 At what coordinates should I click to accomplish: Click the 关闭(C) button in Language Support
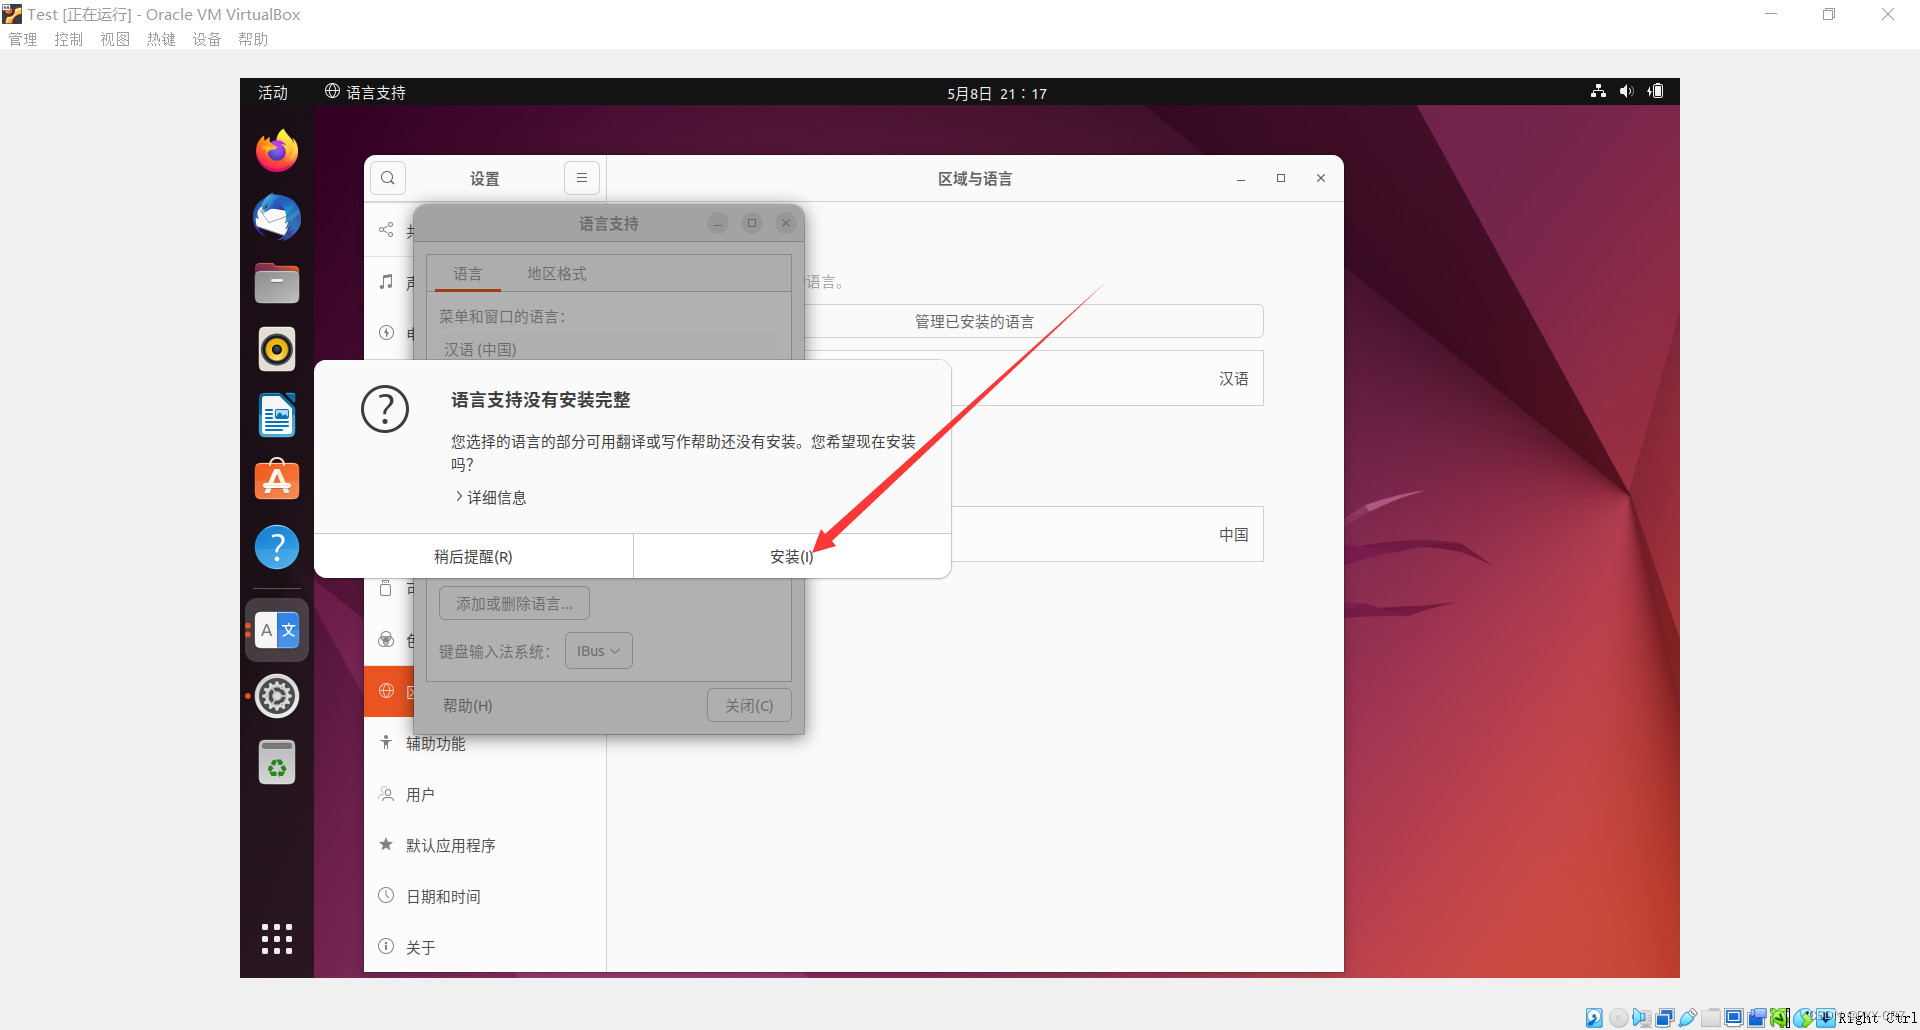coord(749,705)
